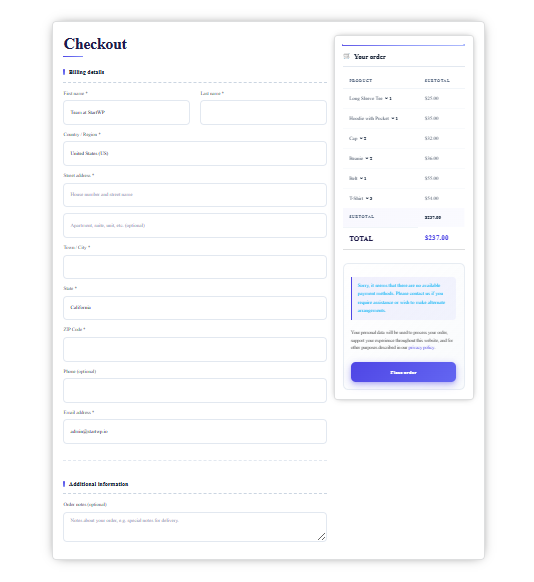Open the Country / Region dropdown
The image size is (534, 582).
click(x=195, y=153)
